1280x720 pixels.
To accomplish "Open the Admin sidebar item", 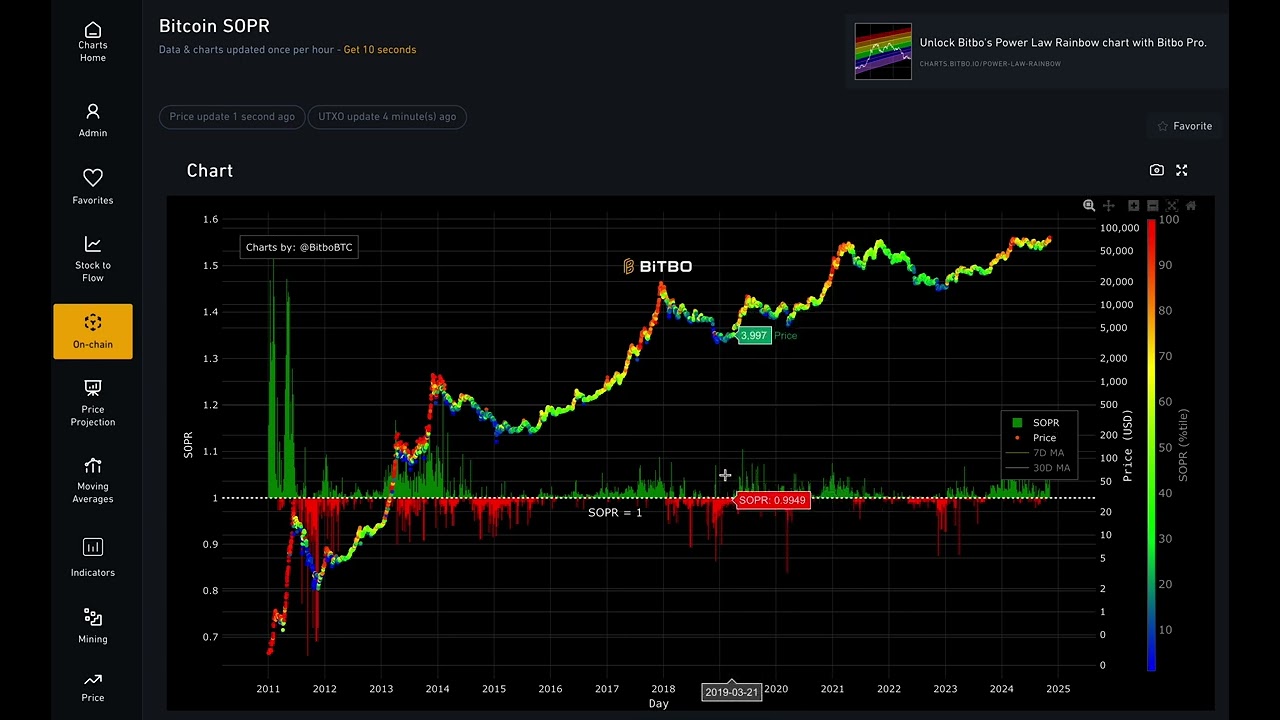I will 93,120.
